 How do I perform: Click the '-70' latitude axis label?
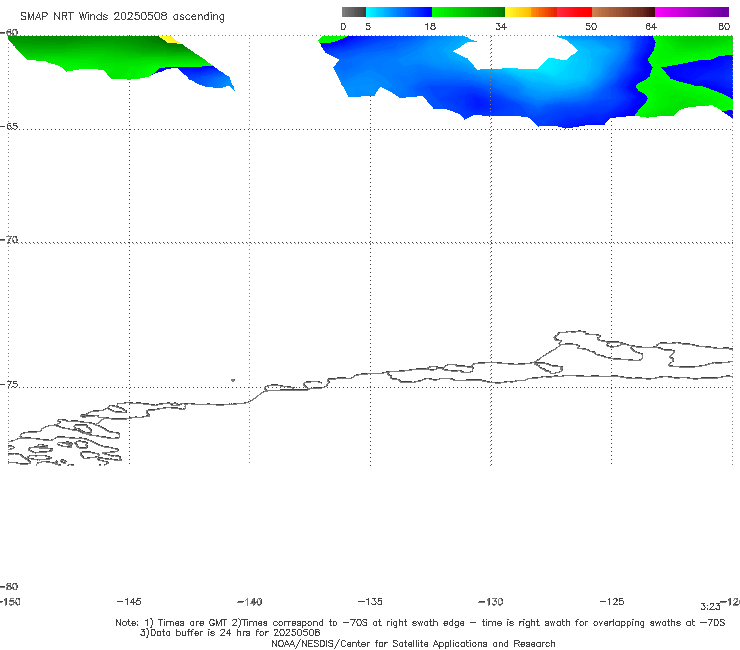point(9,239)
